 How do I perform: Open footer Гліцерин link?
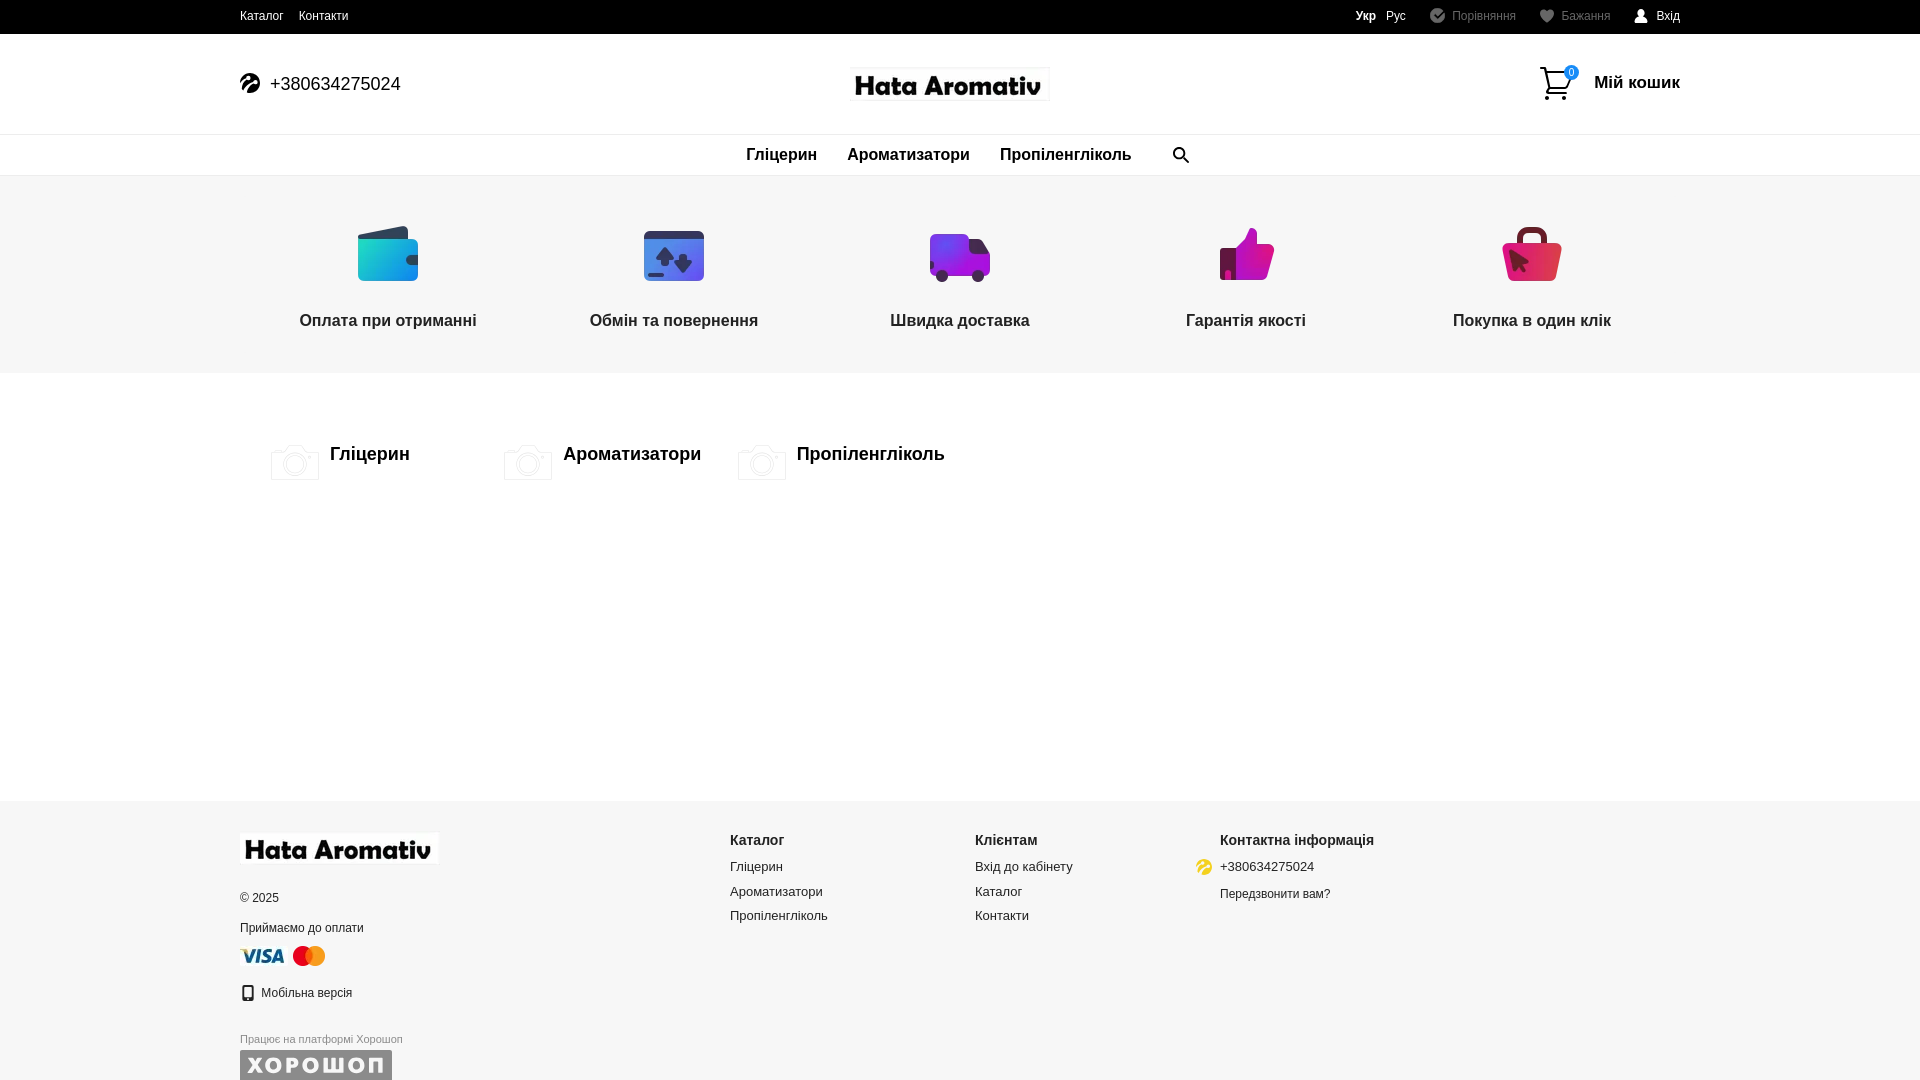(x=756, y=867)
